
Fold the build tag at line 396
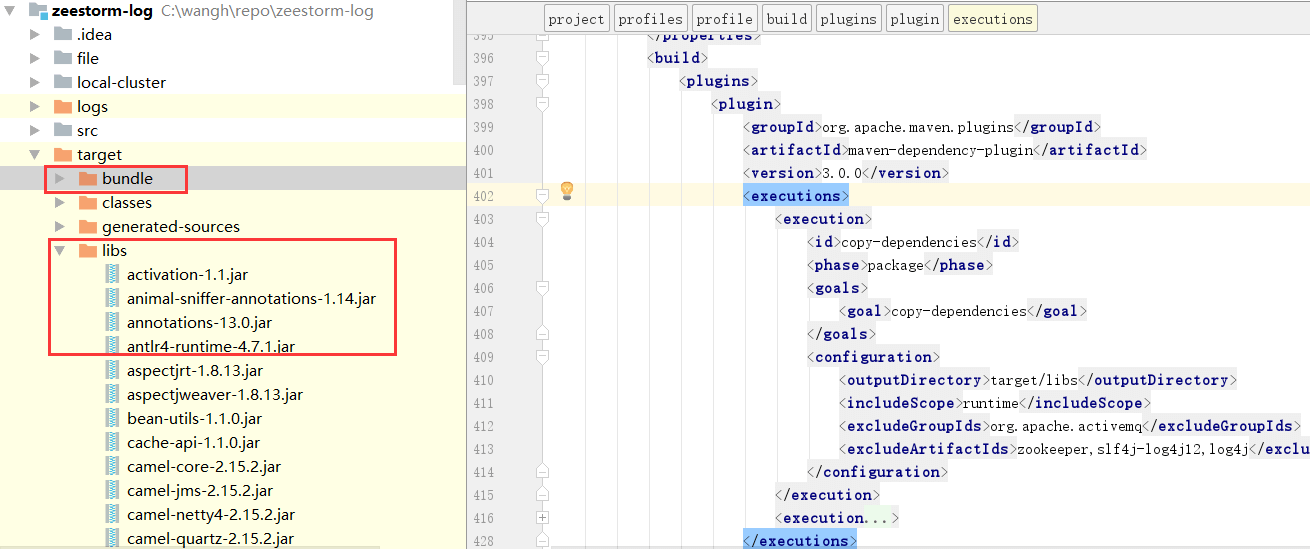point(543,57)
